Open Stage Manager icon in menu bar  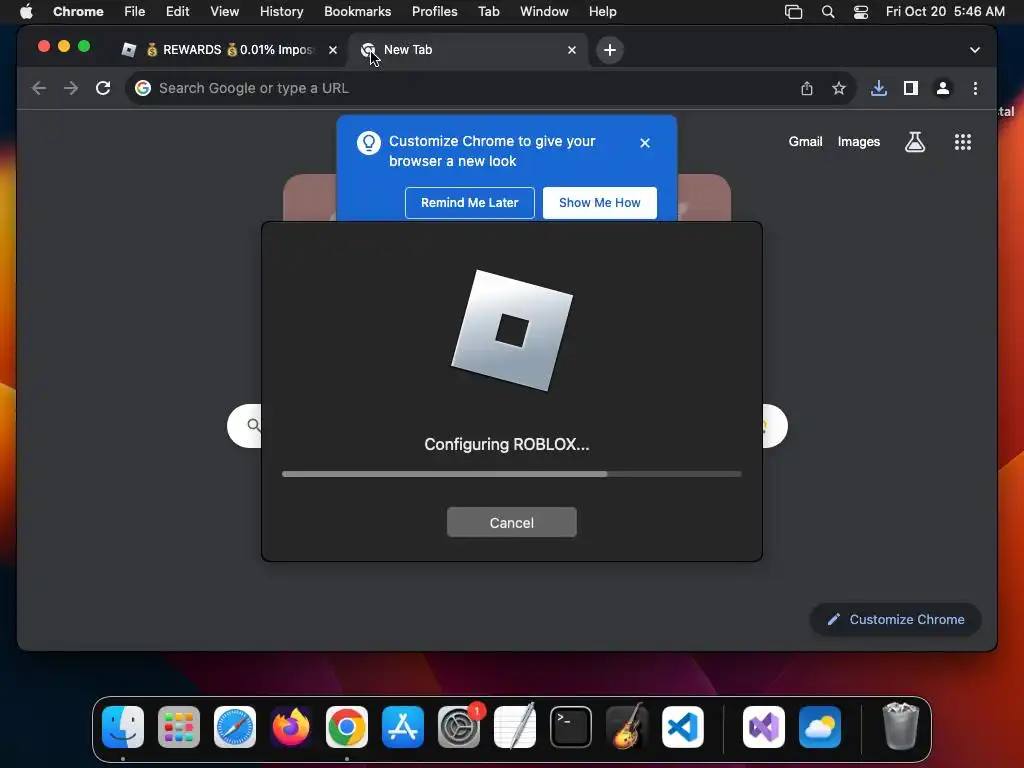click(x=793, y=11)
